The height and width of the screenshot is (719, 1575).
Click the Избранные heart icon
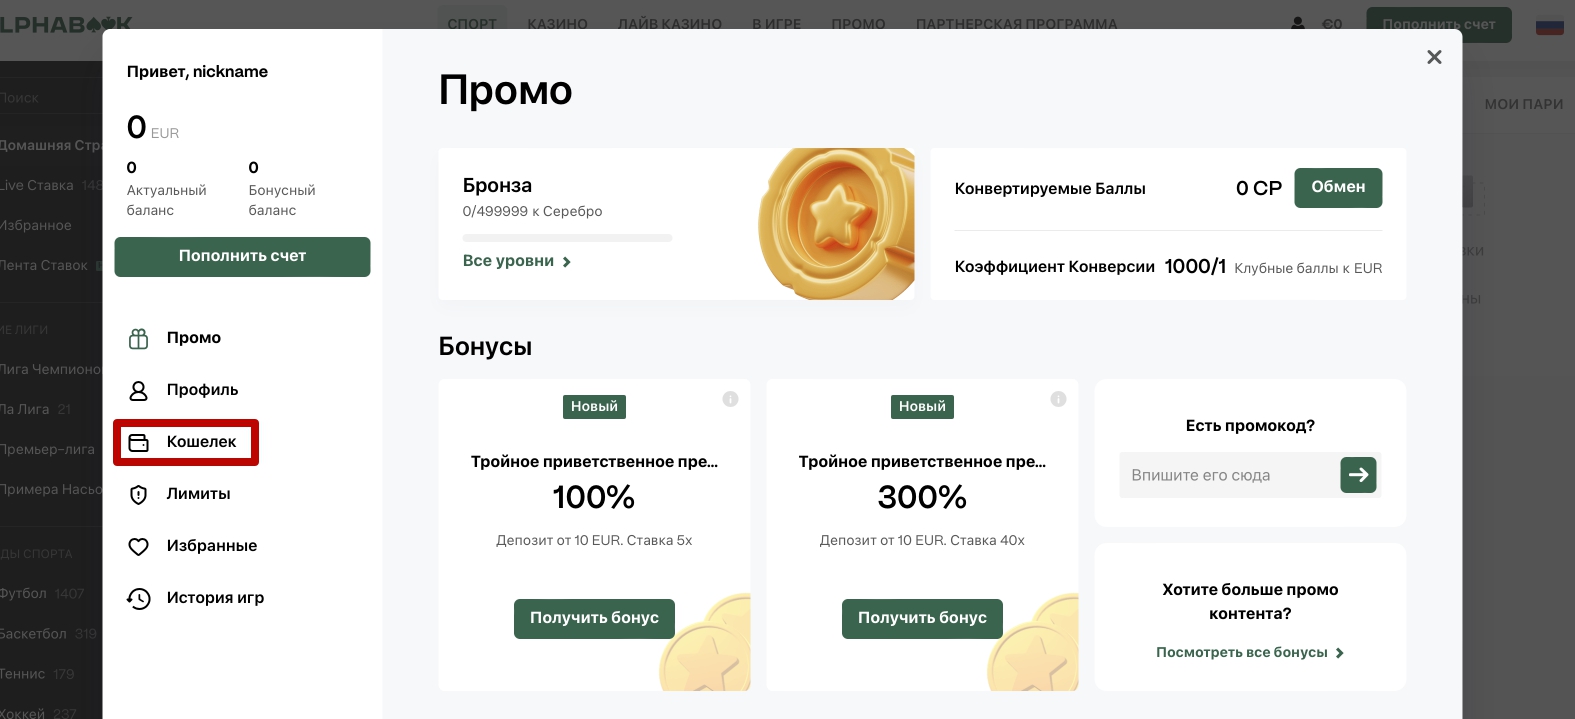click(x=139, y=547)
